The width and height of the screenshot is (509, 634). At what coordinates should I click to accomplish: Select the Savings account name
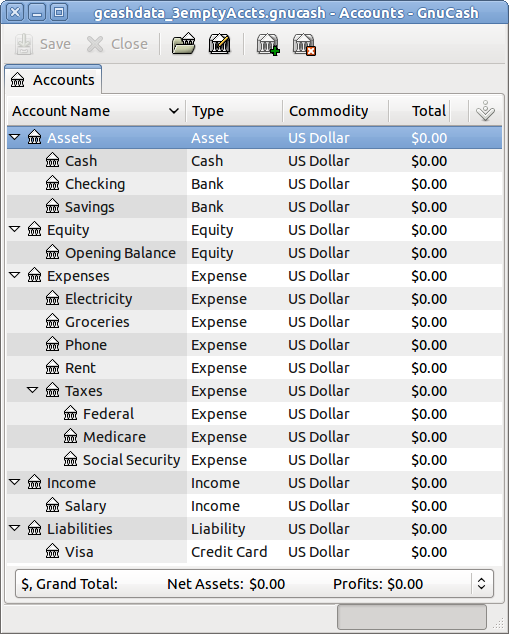tap(90, 207)
